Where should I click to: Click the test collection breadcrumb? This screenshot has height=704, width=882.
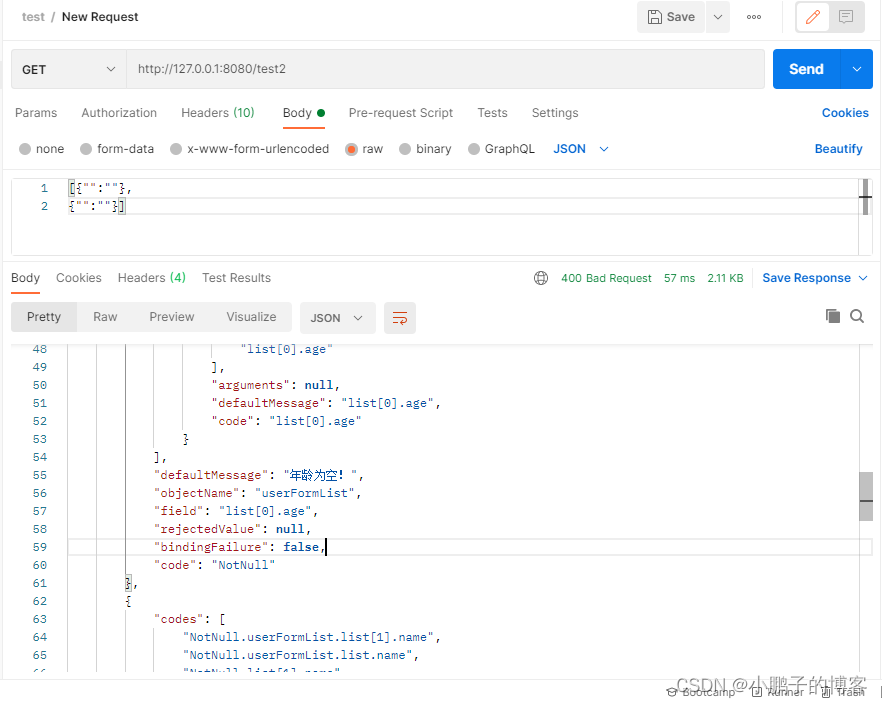pyautogui.click(x=33, y=17)
